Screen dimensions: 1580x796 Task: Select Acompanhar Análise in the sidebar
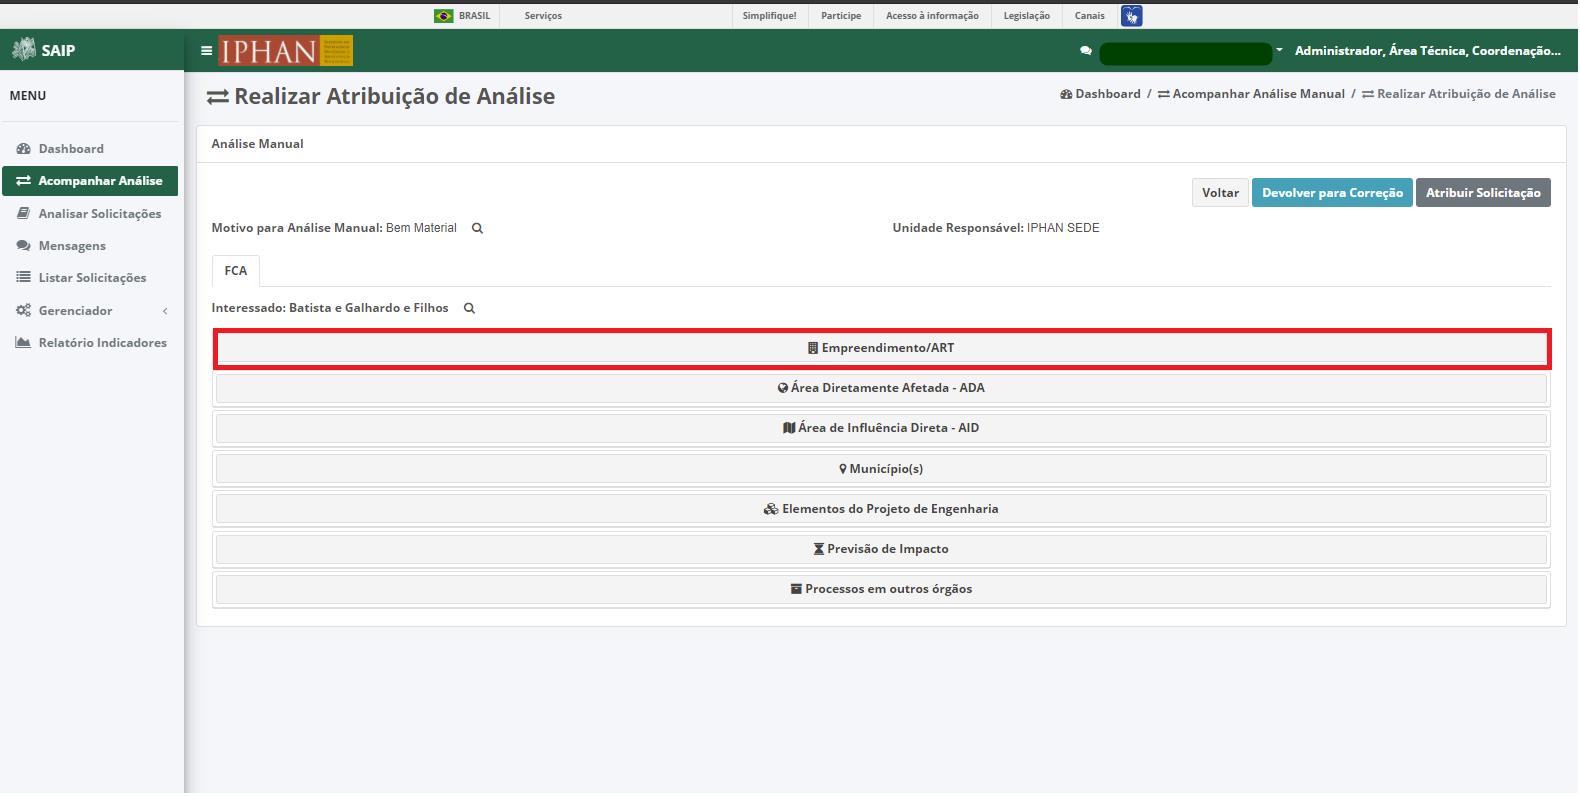pyautogui.click(x=90, y=181)
